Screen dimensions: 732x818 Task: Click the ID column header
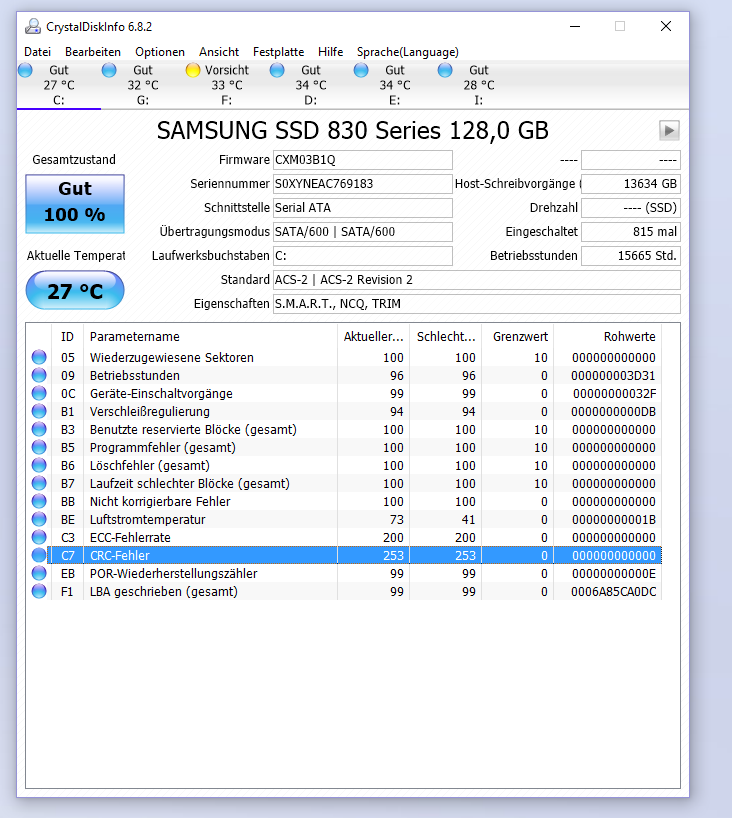(67, 336)
